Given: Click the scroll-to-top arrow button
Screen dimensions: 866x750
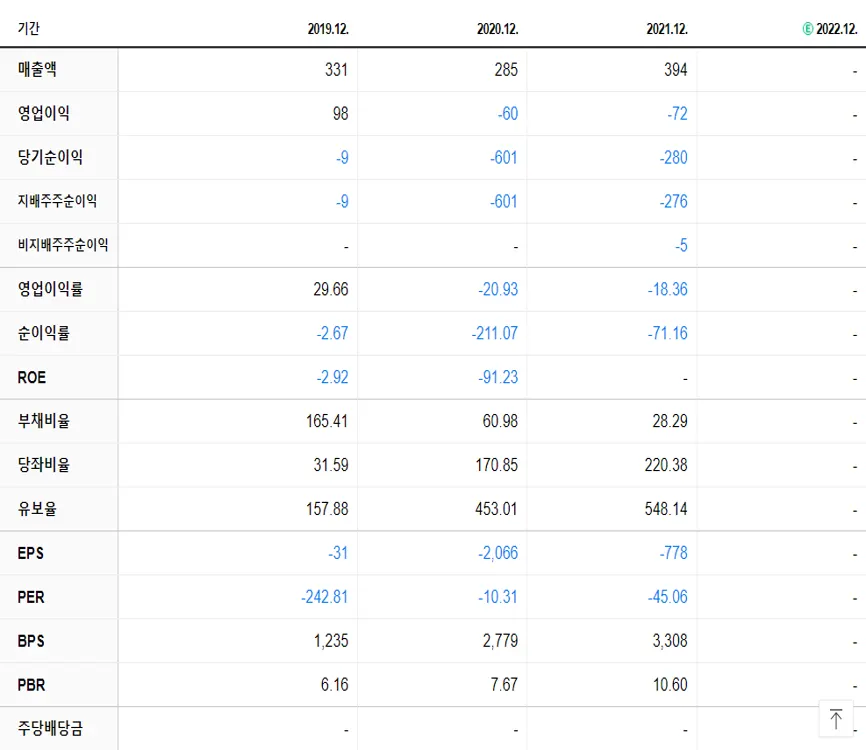Looking at the screenshot, I should pyautogui.click(x=836, y=718).
